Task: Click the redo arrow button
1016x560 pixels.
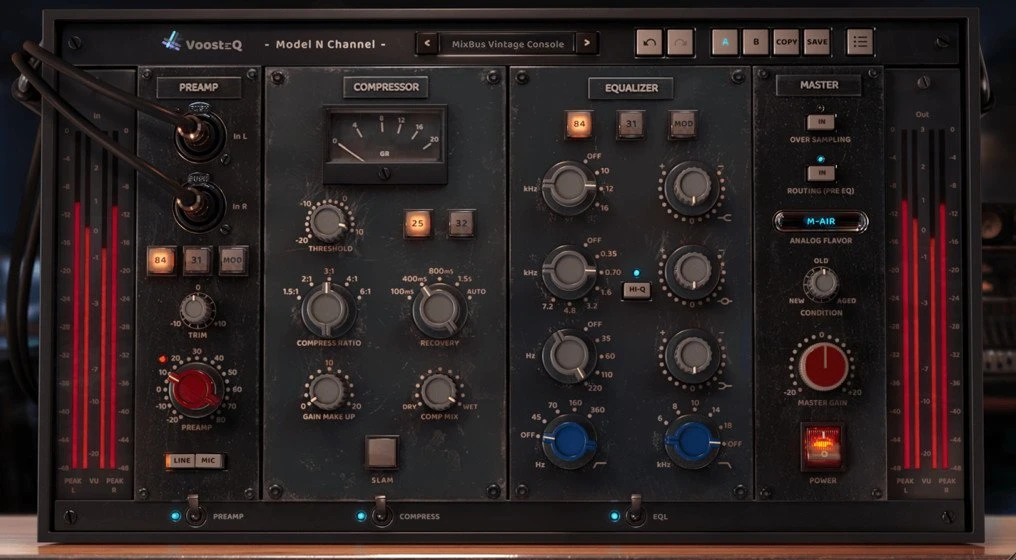Action: click(x=680, y=42)
